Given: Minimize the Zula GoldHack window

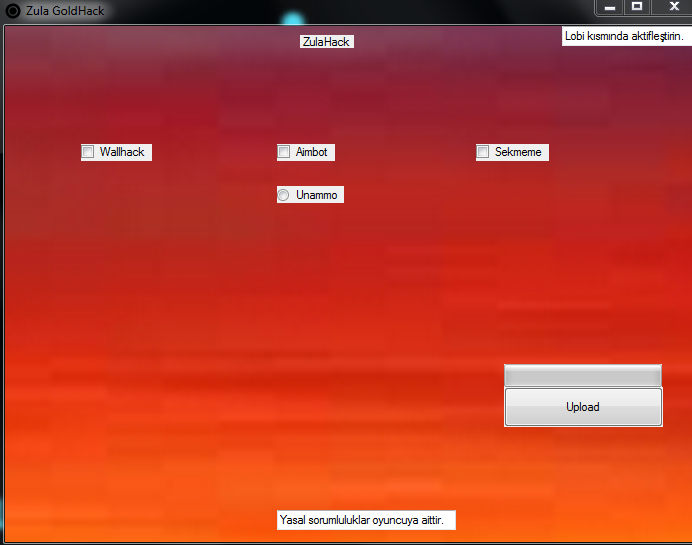Looking at the screenshot, I should point(610,8).
